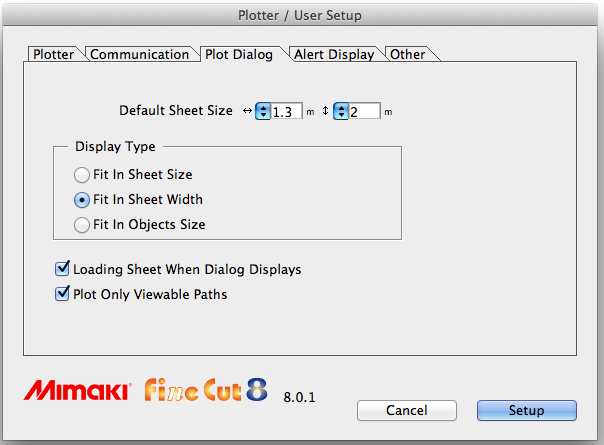The height and width of the screenshot is (445, 604).
Task: Click the sheet height stepper arrows
Action: pyautogui.click(x=341, y=111)
